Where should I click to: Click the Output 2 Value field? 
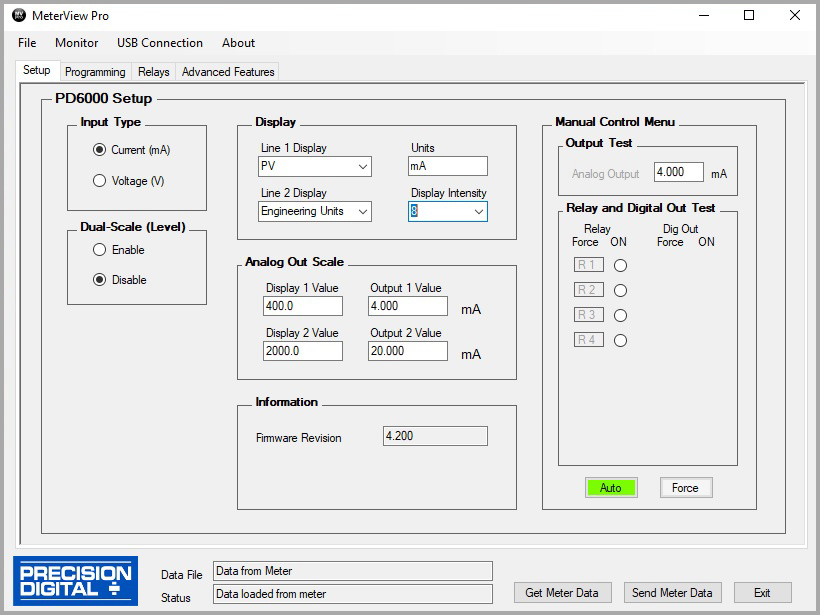(x=408, y=351)
